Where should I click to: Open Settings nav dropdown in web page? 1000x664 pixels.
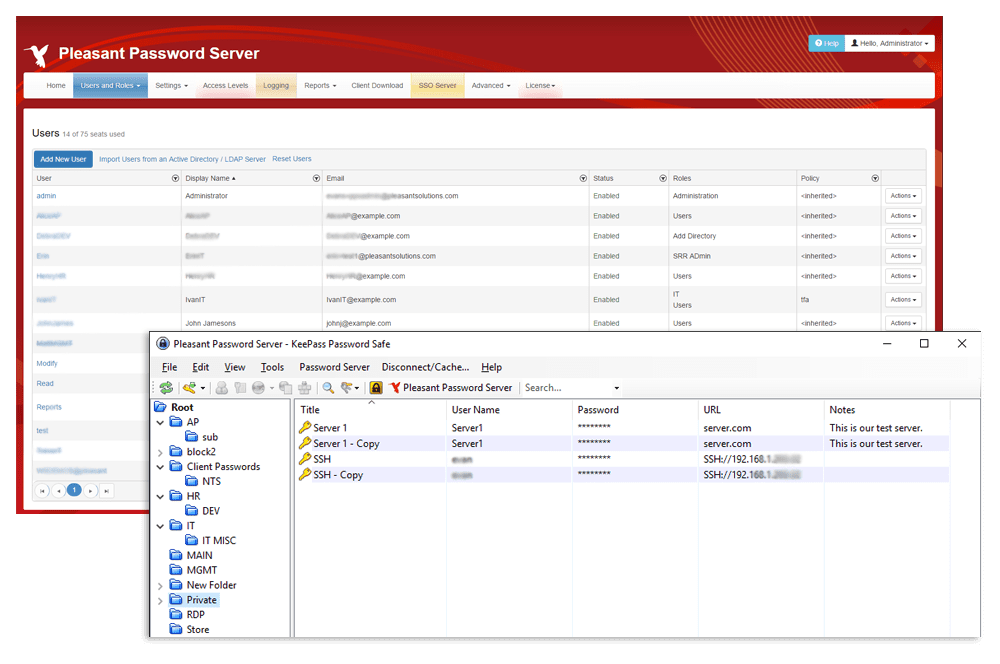(172, 85)
